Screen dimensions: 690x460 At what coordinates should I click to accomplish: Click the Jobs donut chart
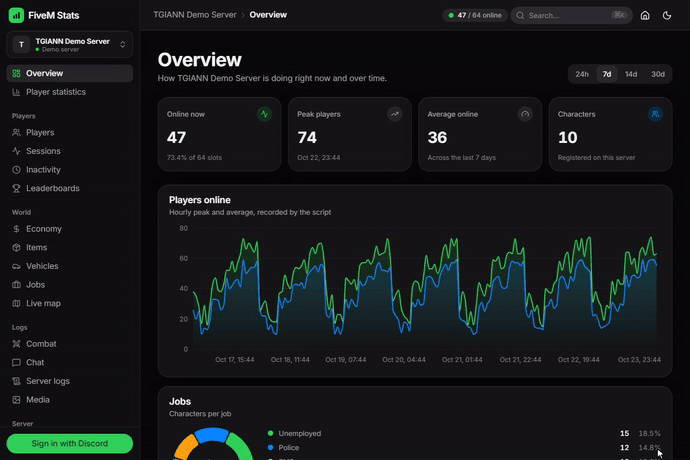pos(213,444)
